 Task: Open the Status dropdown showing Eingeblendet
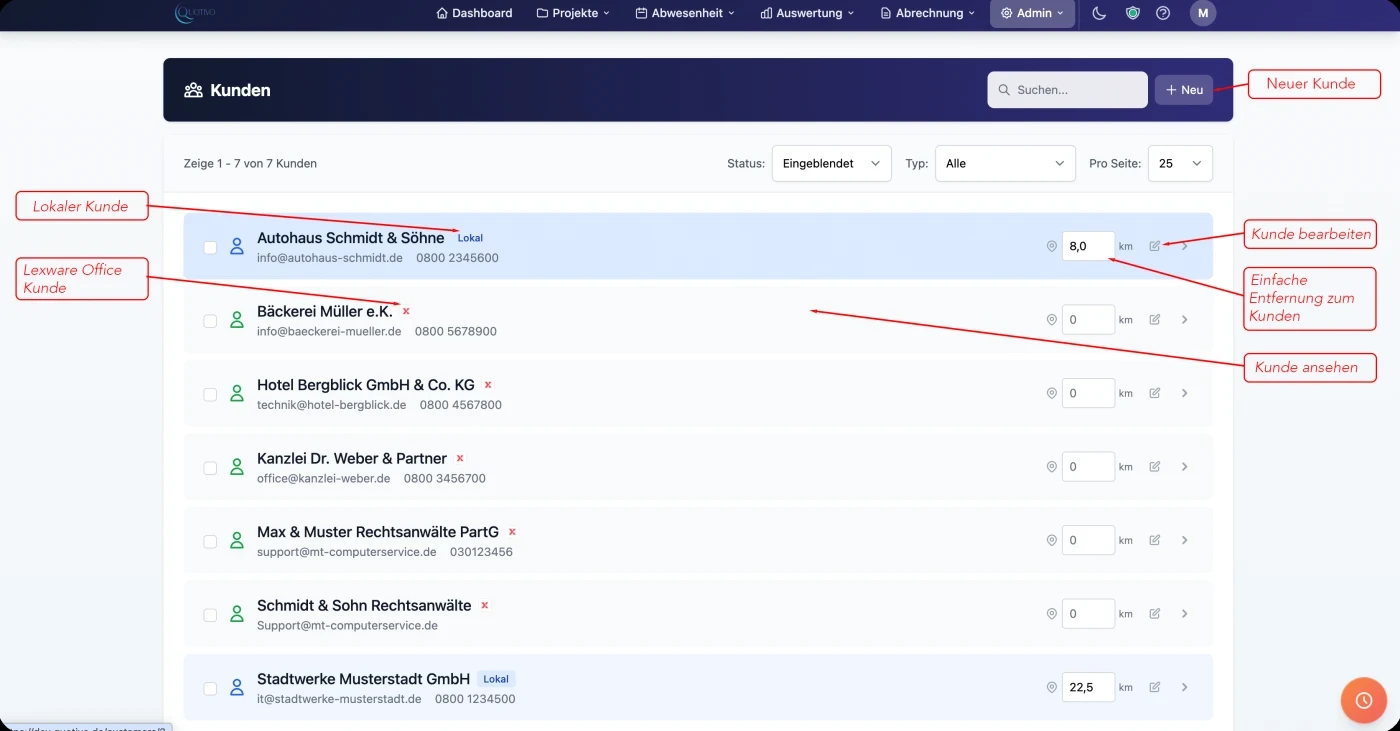pyautogui.click(x=831, y=163)
